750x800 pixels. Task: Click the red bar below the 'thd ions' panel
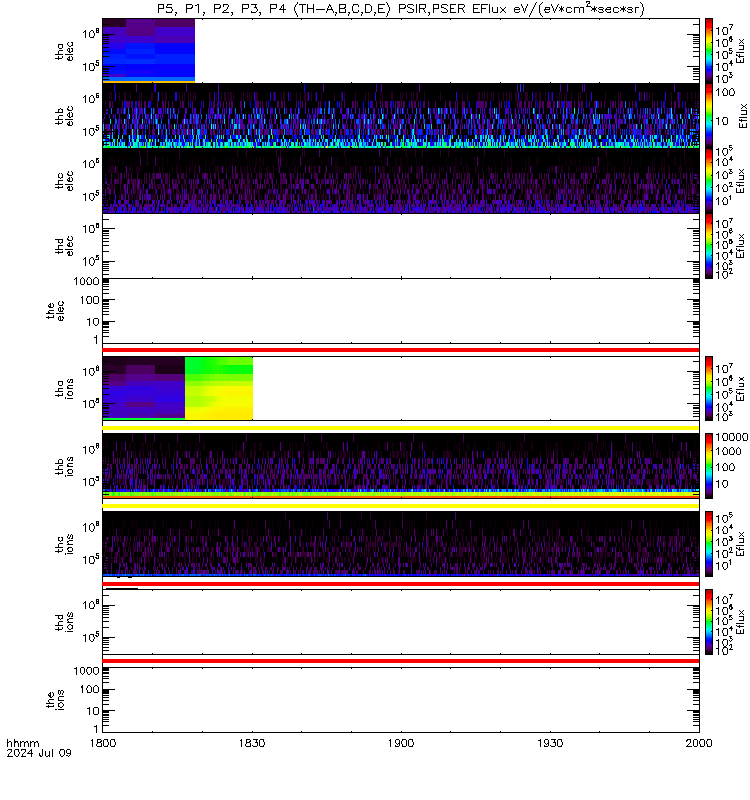[x=401, y=661]
